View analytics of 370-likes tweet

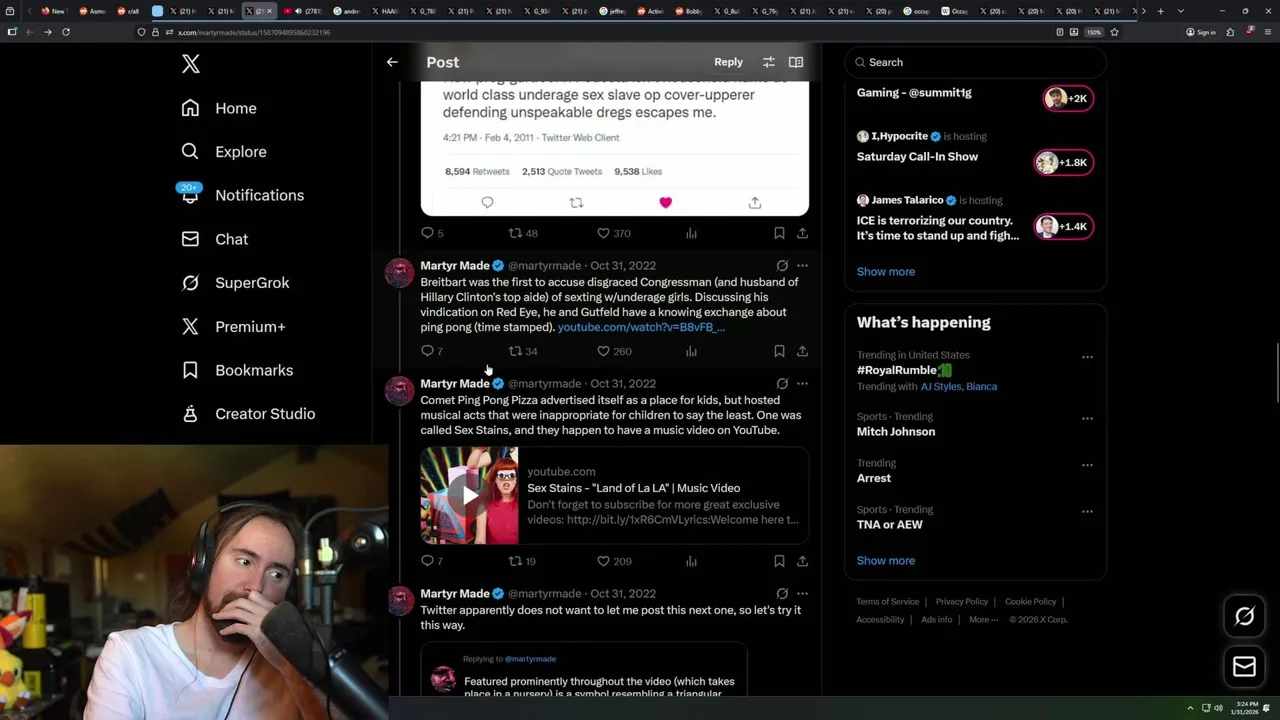[691, 233]
